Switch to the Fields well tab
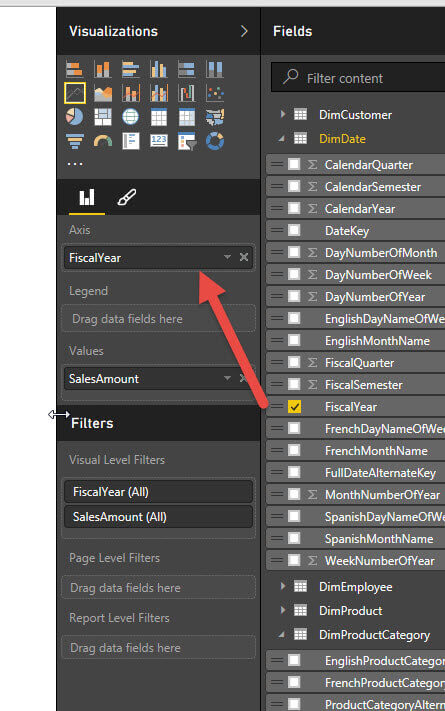Viewport: 445px width, 711px height. pos(87,198)
